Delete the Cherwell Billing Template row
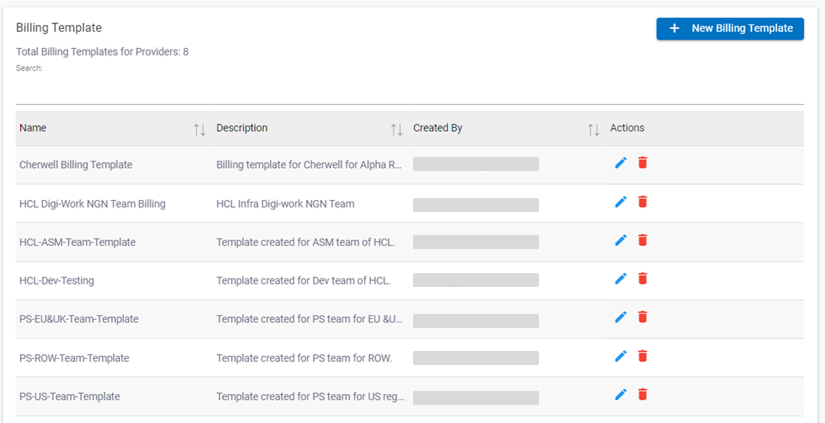Image resolution: width=825 pixels, height=423 pixels. coord(642,163)
